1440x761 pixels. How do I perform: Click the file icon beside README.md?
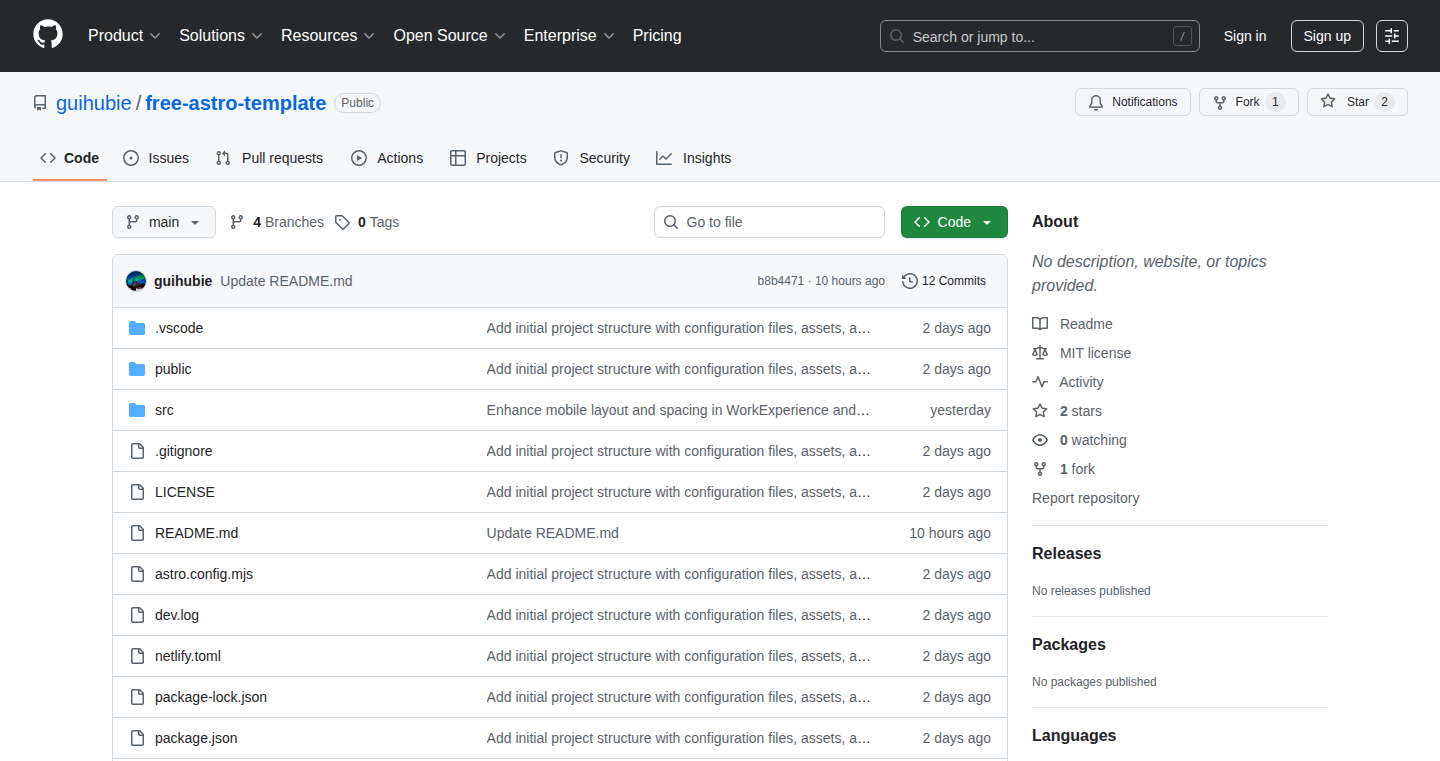137,533
